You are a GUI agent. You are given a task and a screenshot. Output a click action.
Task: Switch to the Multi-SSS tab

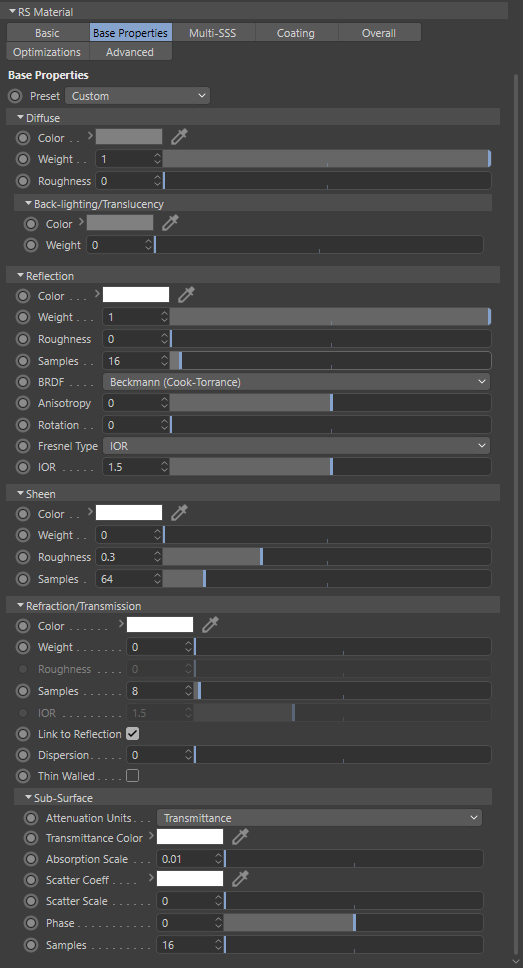[x=212, y=33]
